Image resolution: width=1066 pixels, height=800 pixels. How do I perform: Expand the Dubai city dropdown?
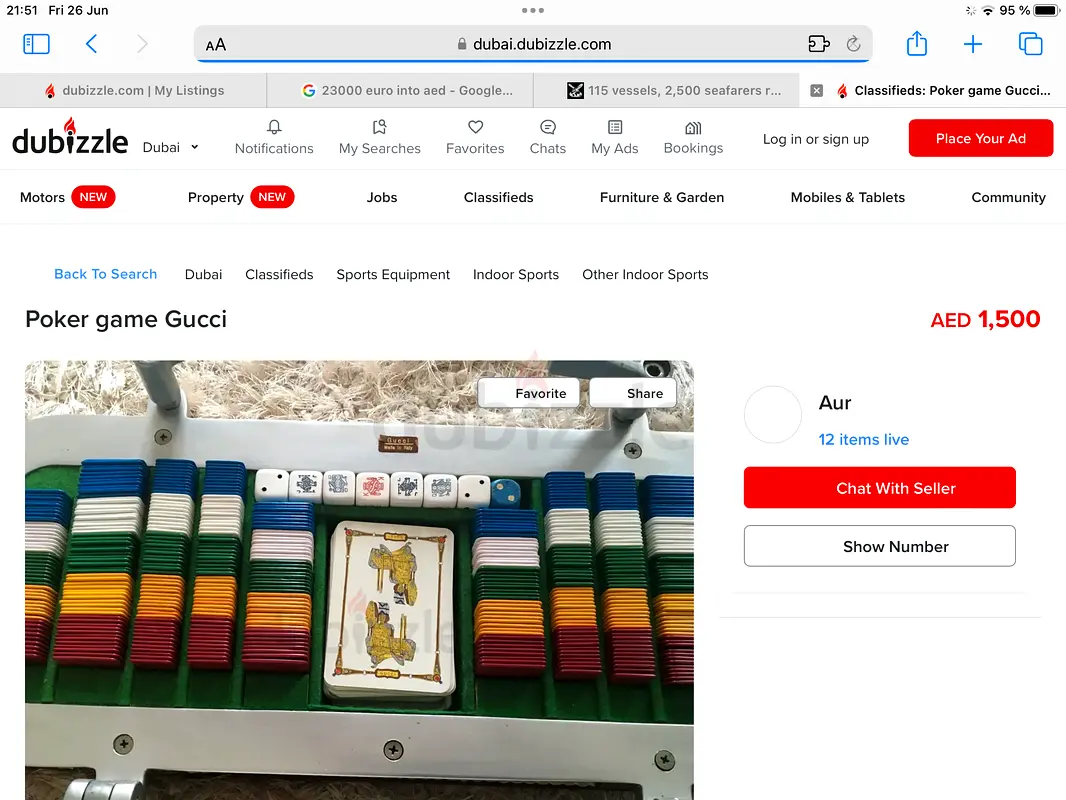[x=171, y=147]
